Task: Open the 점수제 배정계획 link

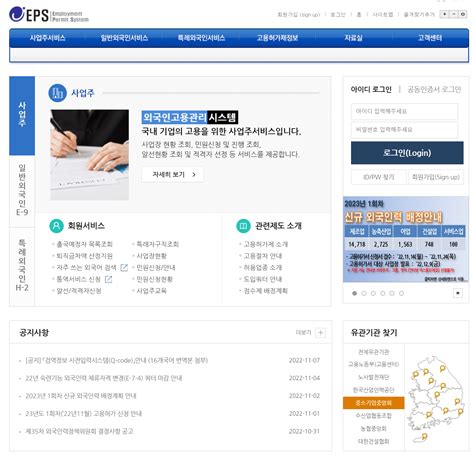Action: pyautogui.click(x=266, y=291)
